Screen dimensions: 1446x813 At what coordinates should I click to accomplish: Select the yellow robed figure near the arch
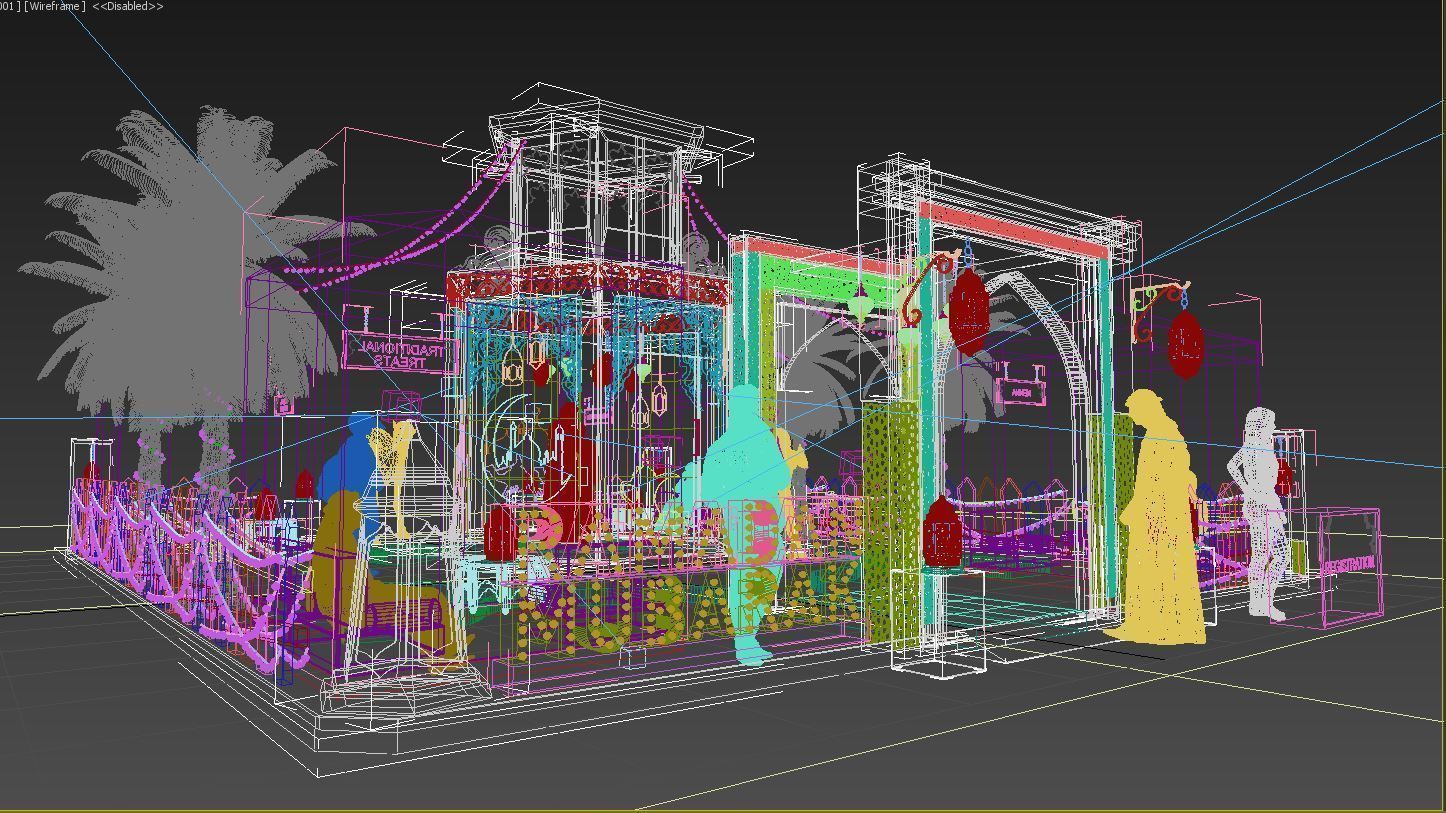tap(1160, 517)
